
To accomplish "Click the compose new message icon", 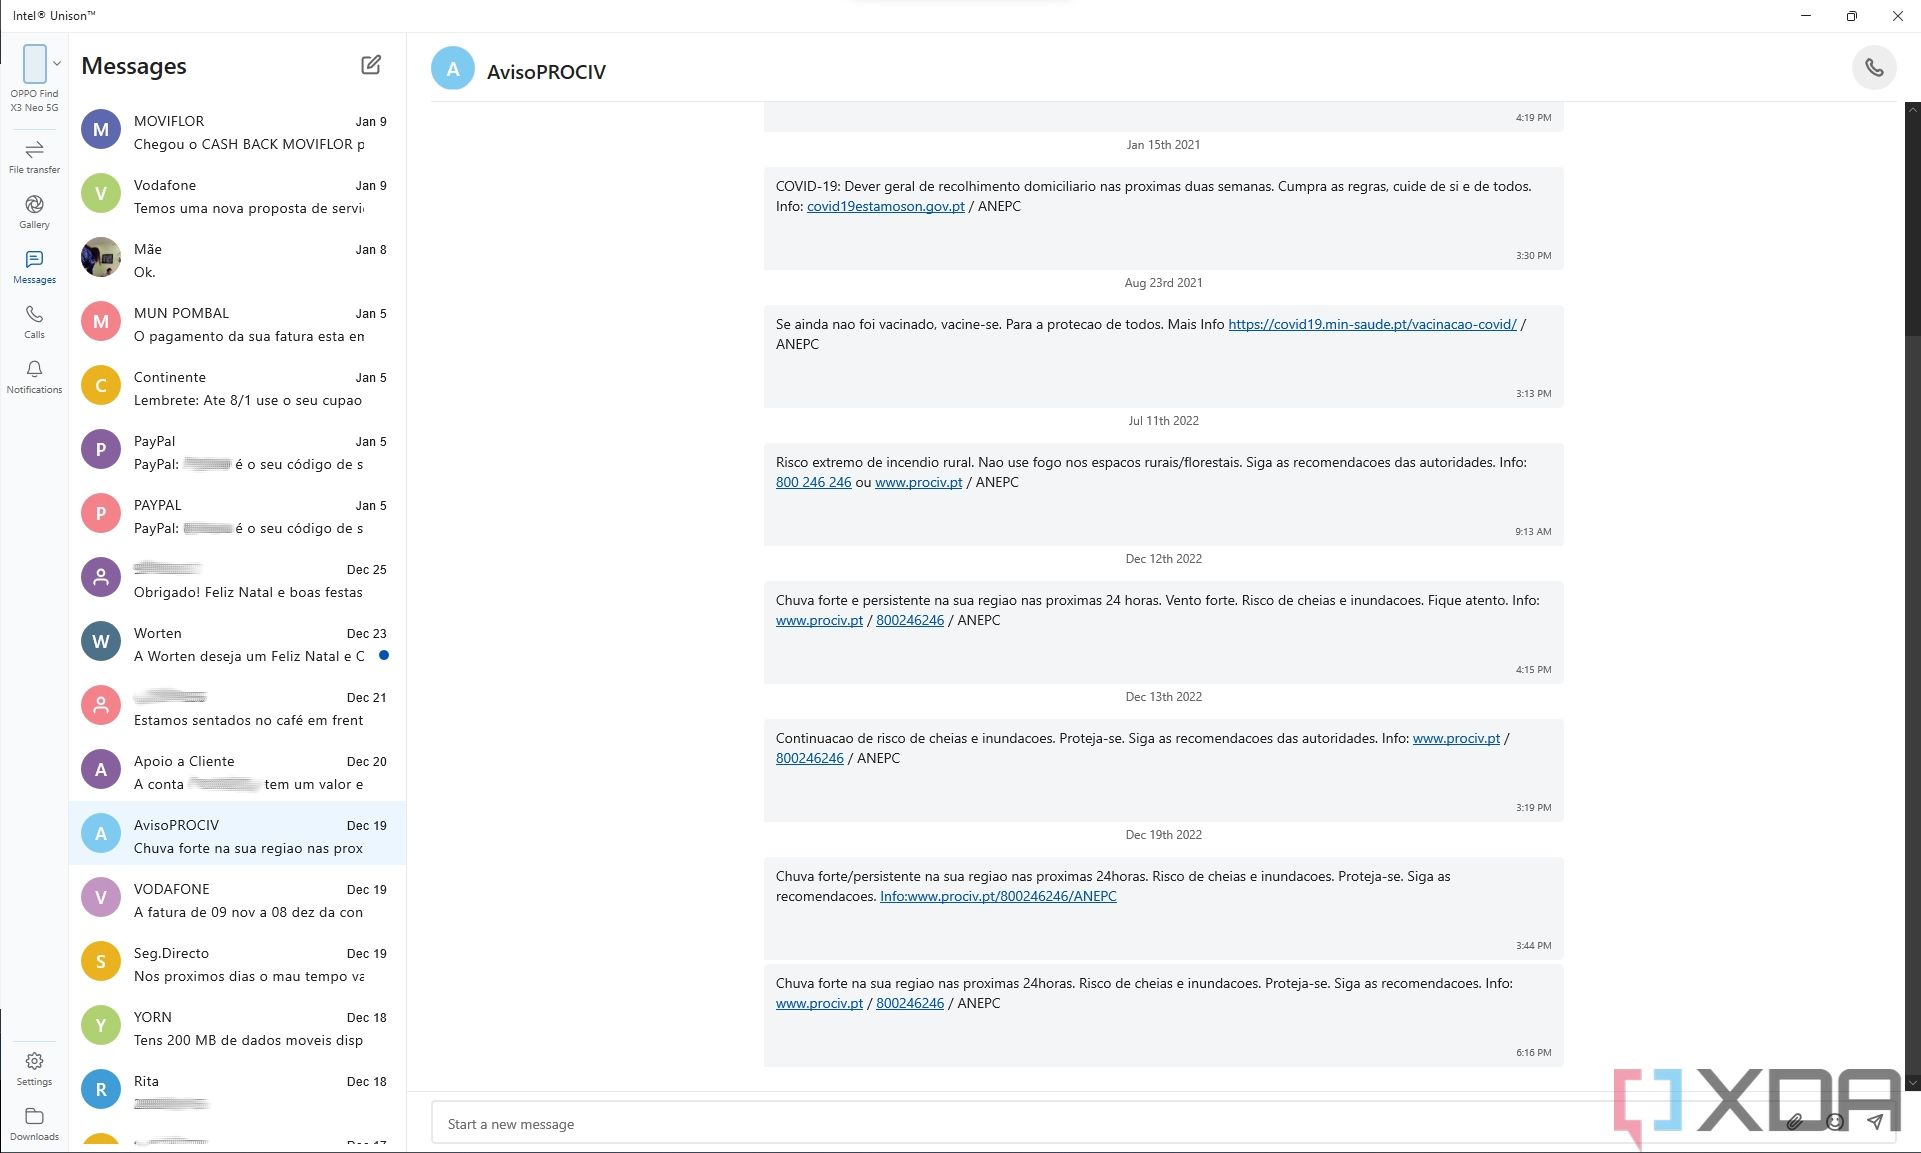I will (x=371, y=65).
